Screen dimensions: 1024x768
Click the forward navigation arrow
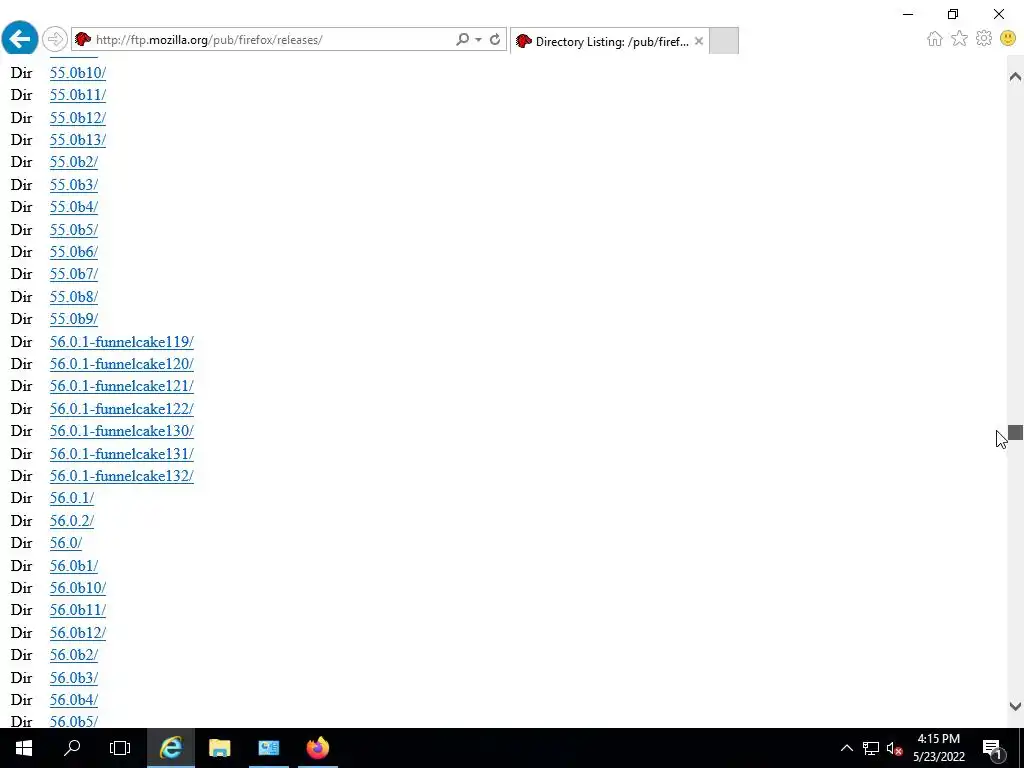click(55, 39)
